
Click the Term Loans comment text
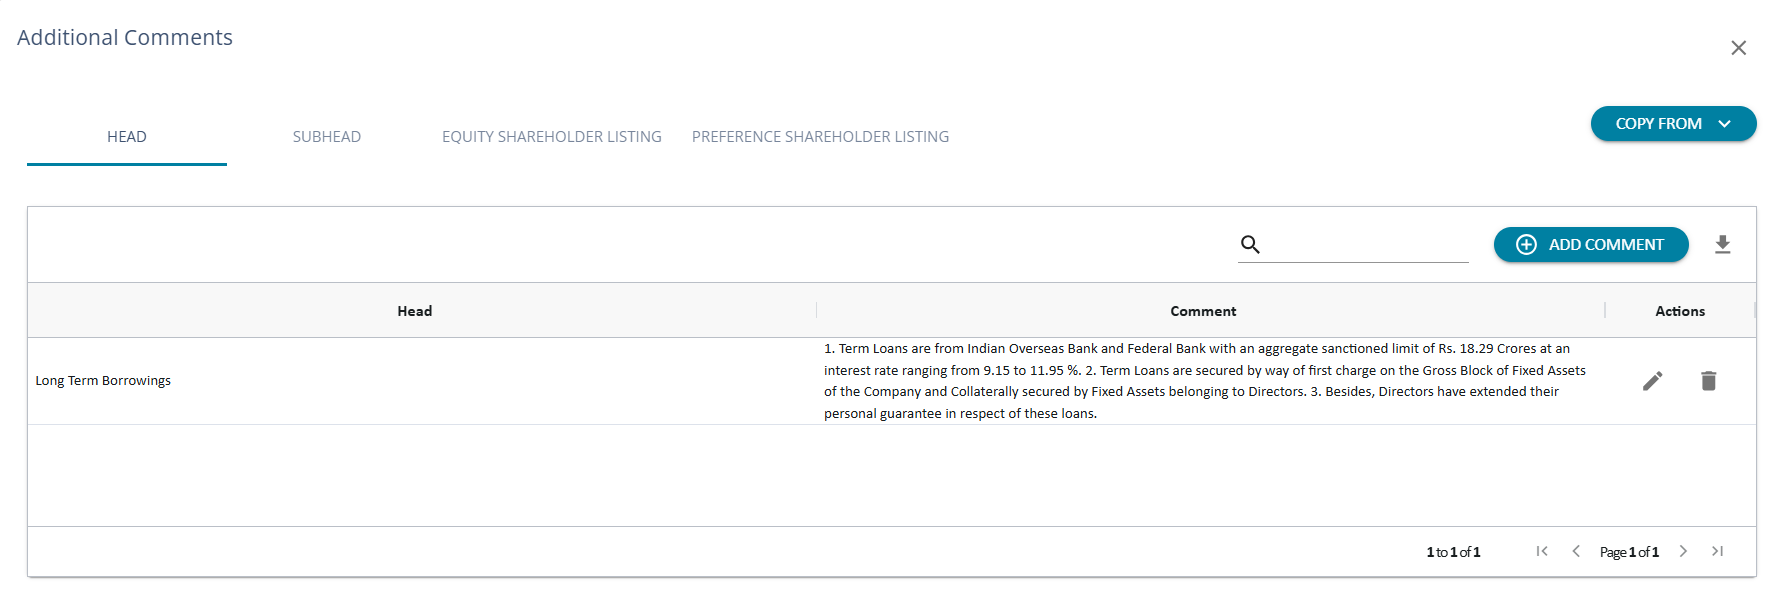click(1204, 381)
